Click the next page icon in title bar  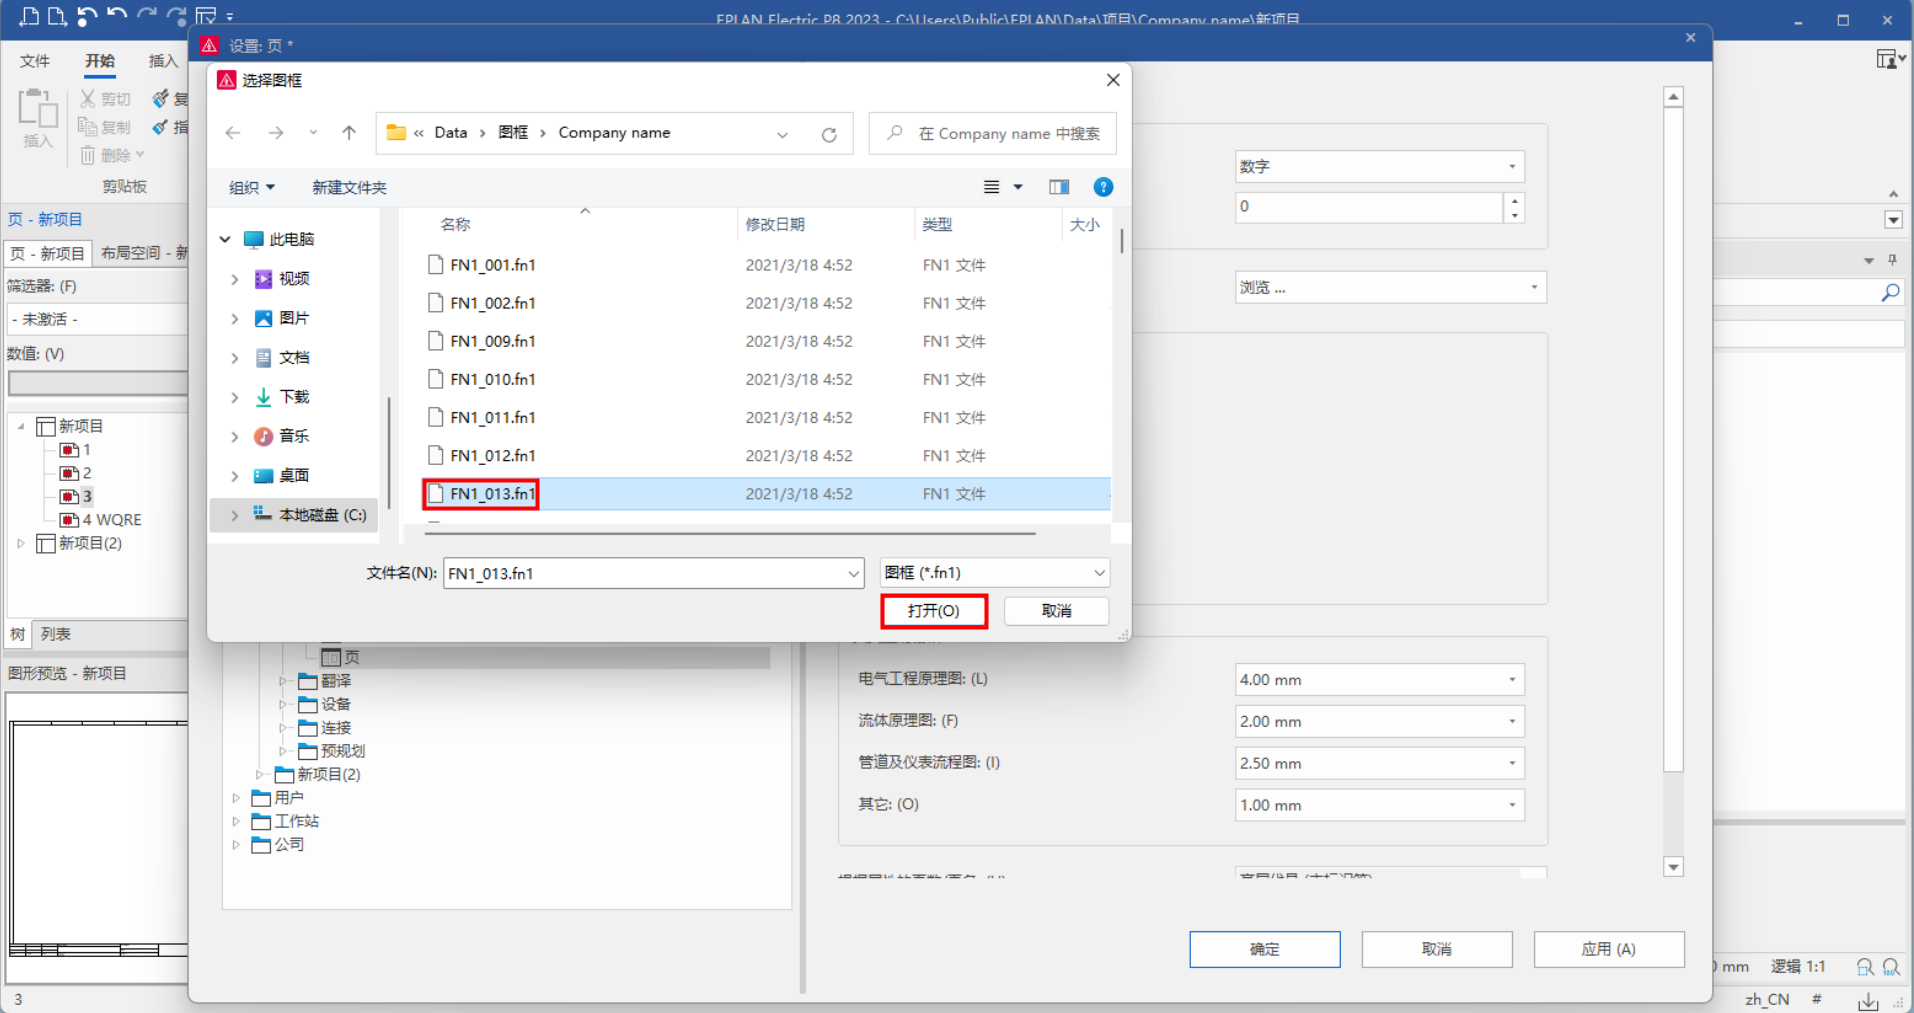click(57, 16)
